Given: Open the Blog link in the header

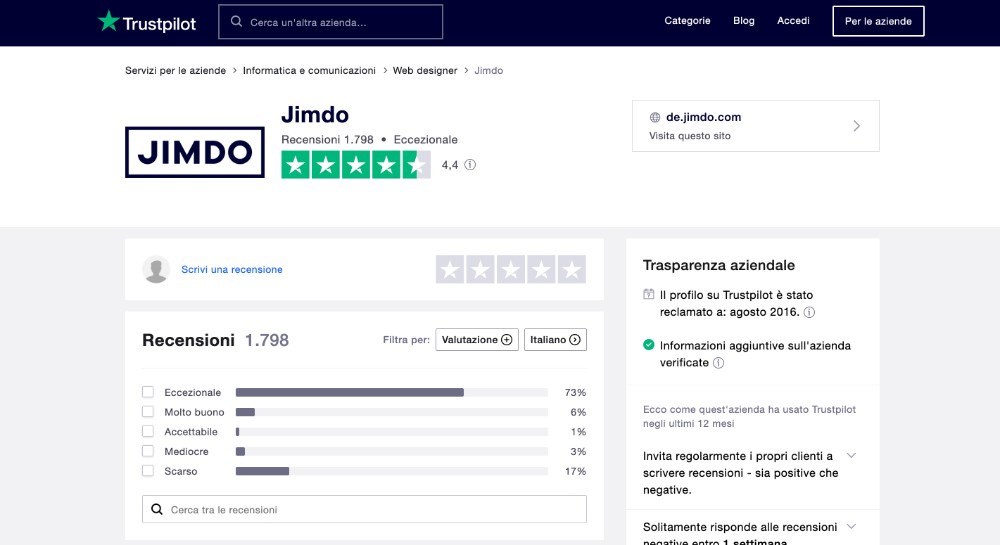Looking at the screenshot, I should (744, 21).
